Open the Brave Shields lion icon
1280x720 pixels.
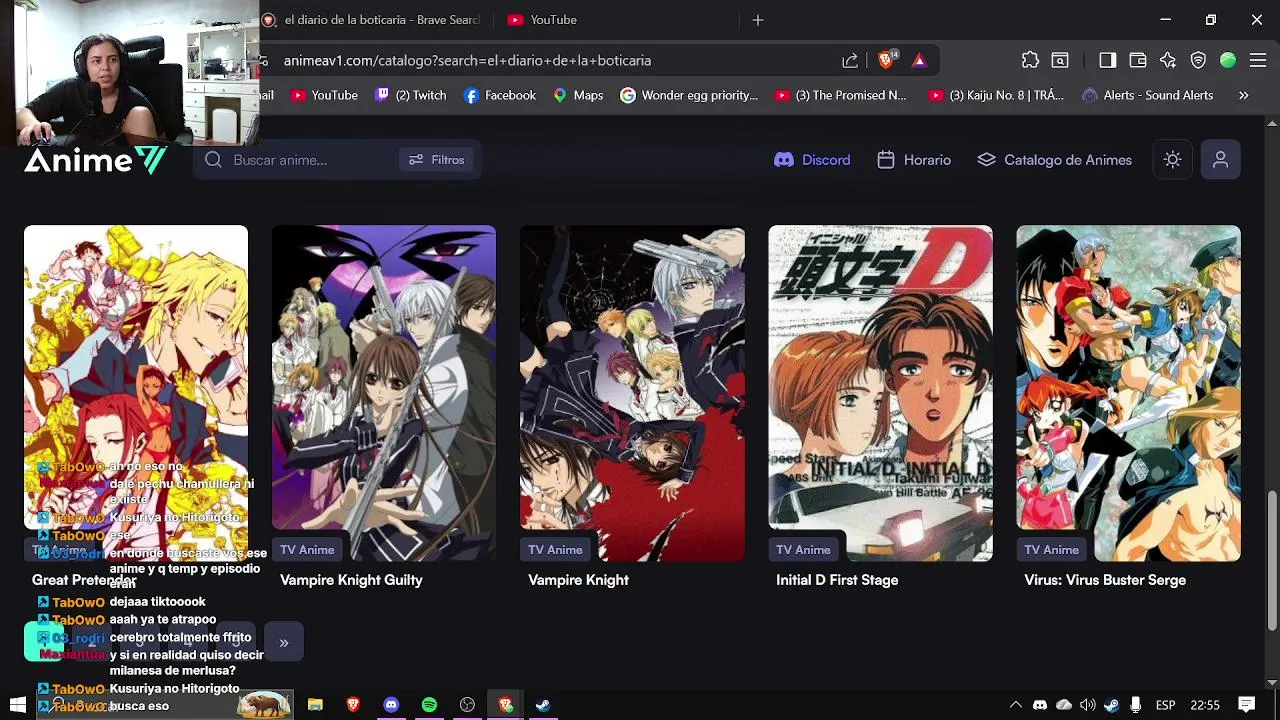886,60
